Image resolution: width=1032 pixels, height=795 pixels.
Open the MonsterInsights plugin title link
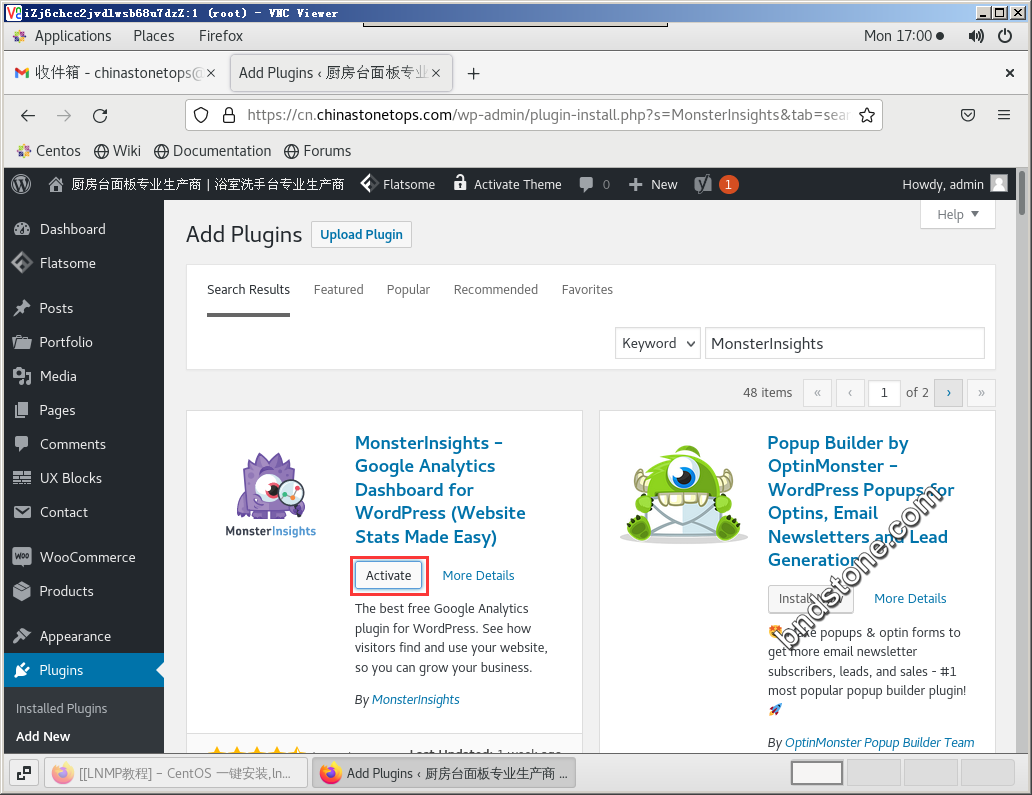[440, 490]
